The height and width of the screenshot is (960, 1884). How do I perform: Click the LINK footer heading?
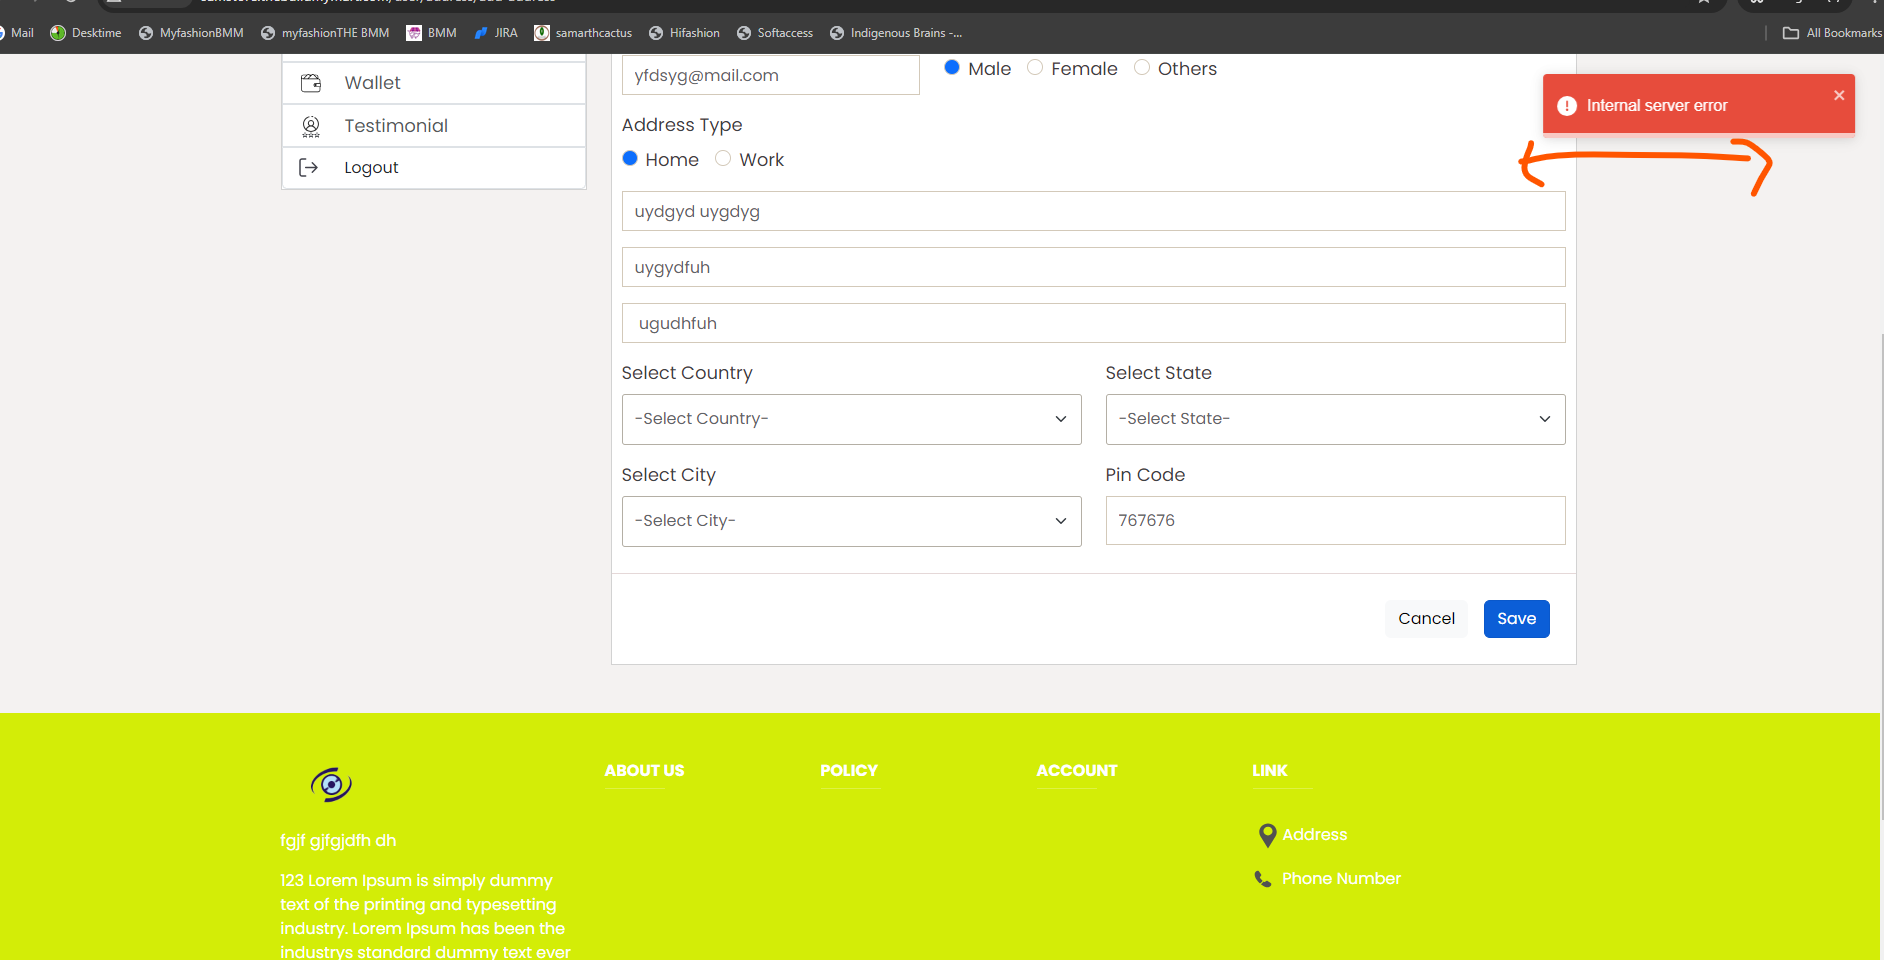[x=1270, y=771]
